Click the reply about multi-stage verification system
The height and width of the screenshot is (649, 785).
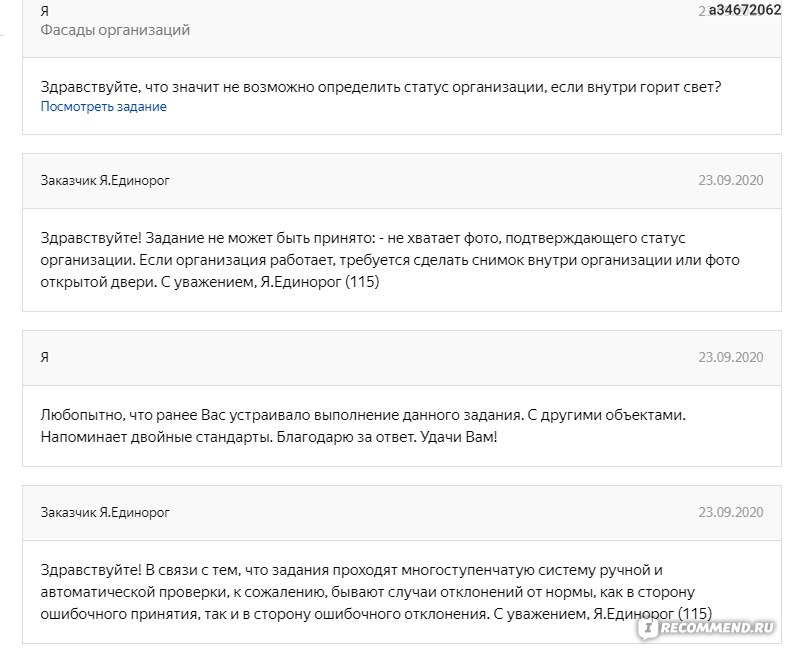pos(376,592)
